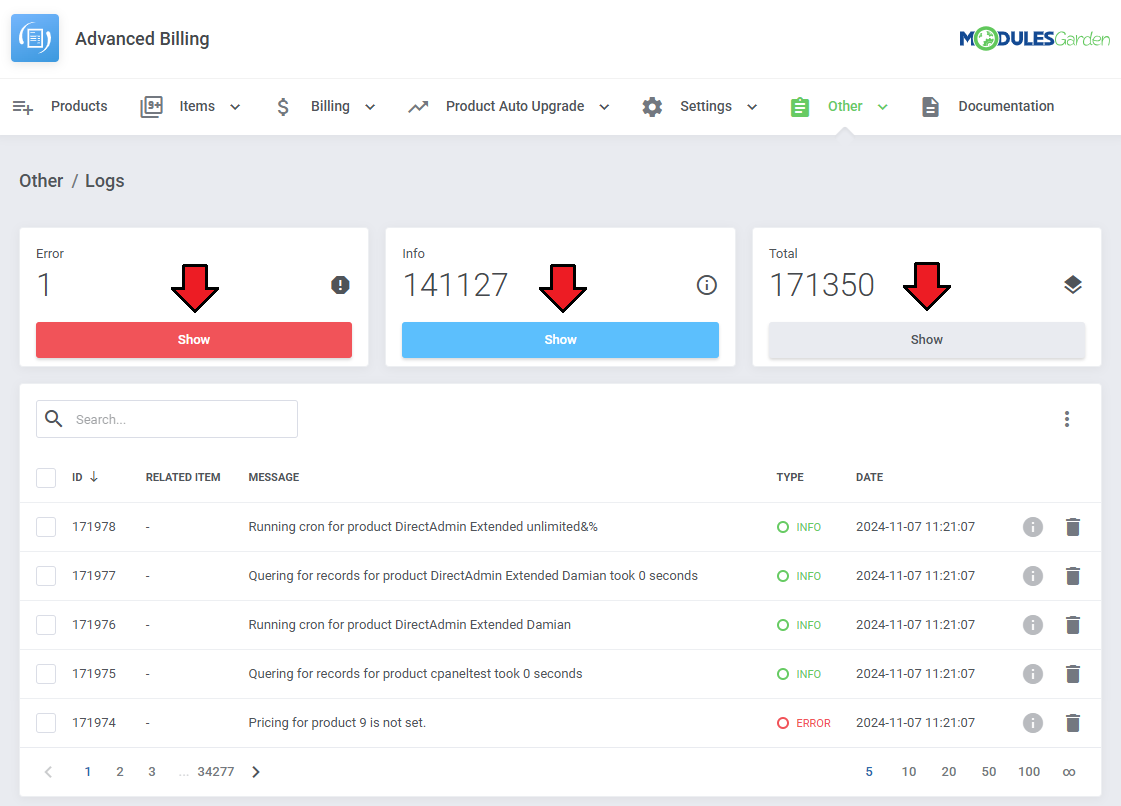Click the ModulesGarden logo
1121x806 pixels.
1034,39
